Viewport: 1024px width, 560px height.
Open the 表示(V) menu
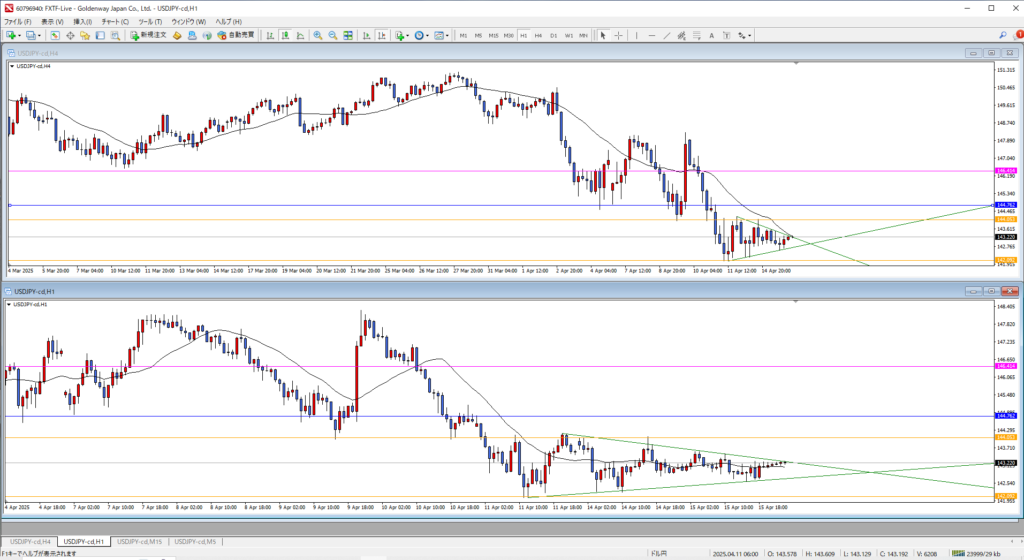52,22
